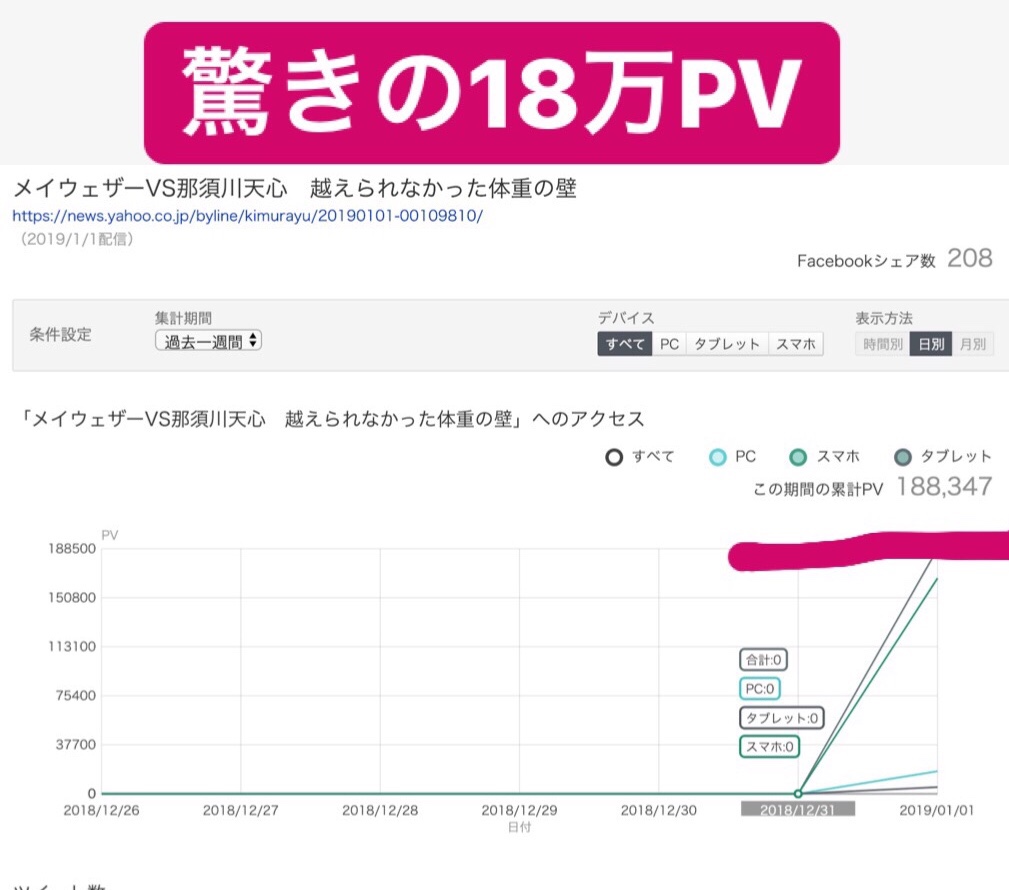
Task: Click the この期間の累計PV label
Action: point(818,490)
